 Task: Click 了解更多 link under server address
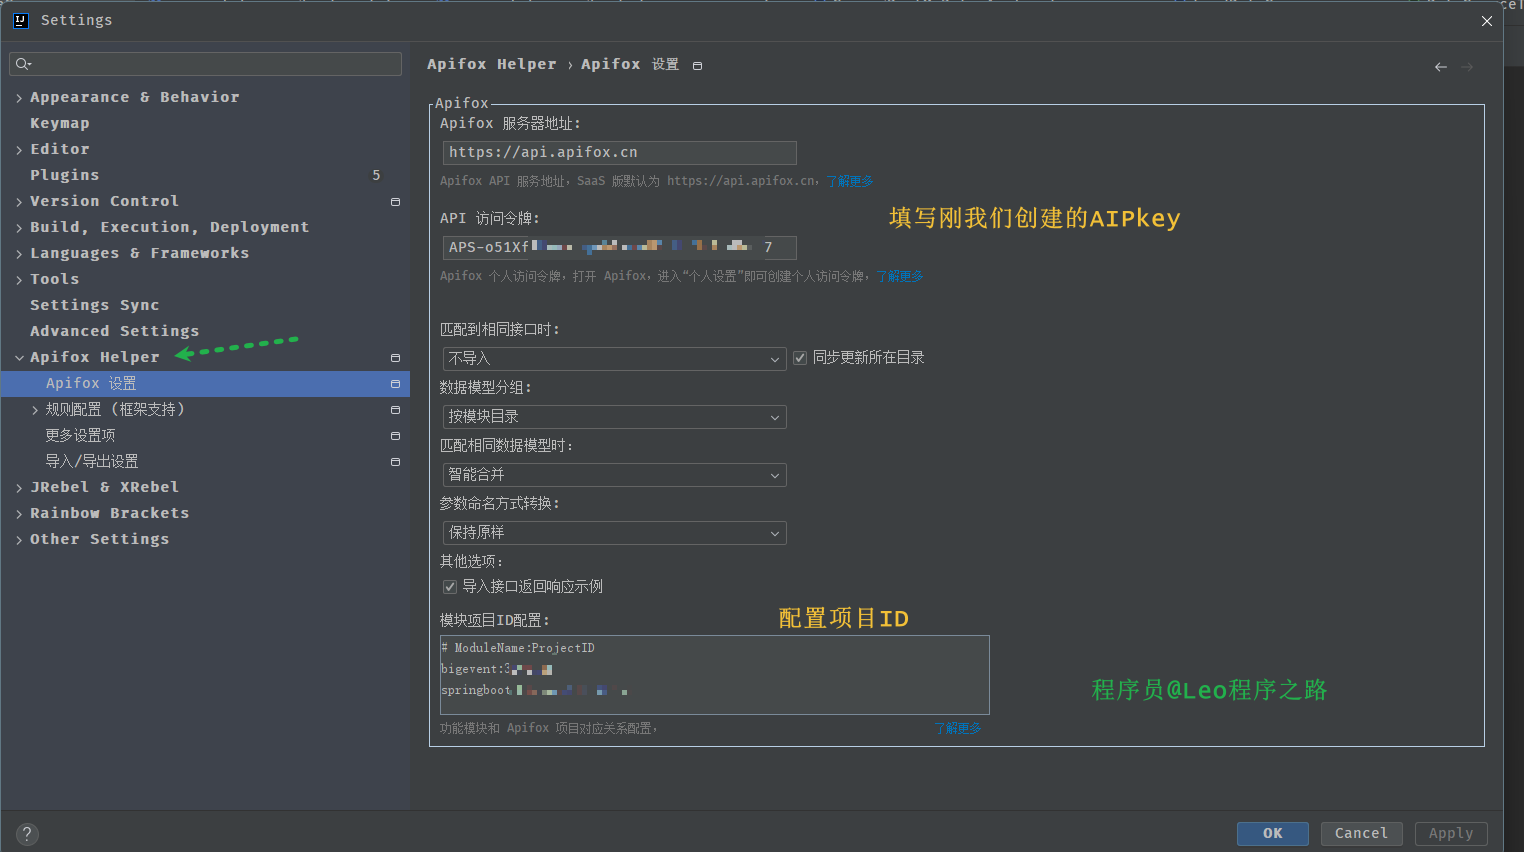tap(850, 181)
